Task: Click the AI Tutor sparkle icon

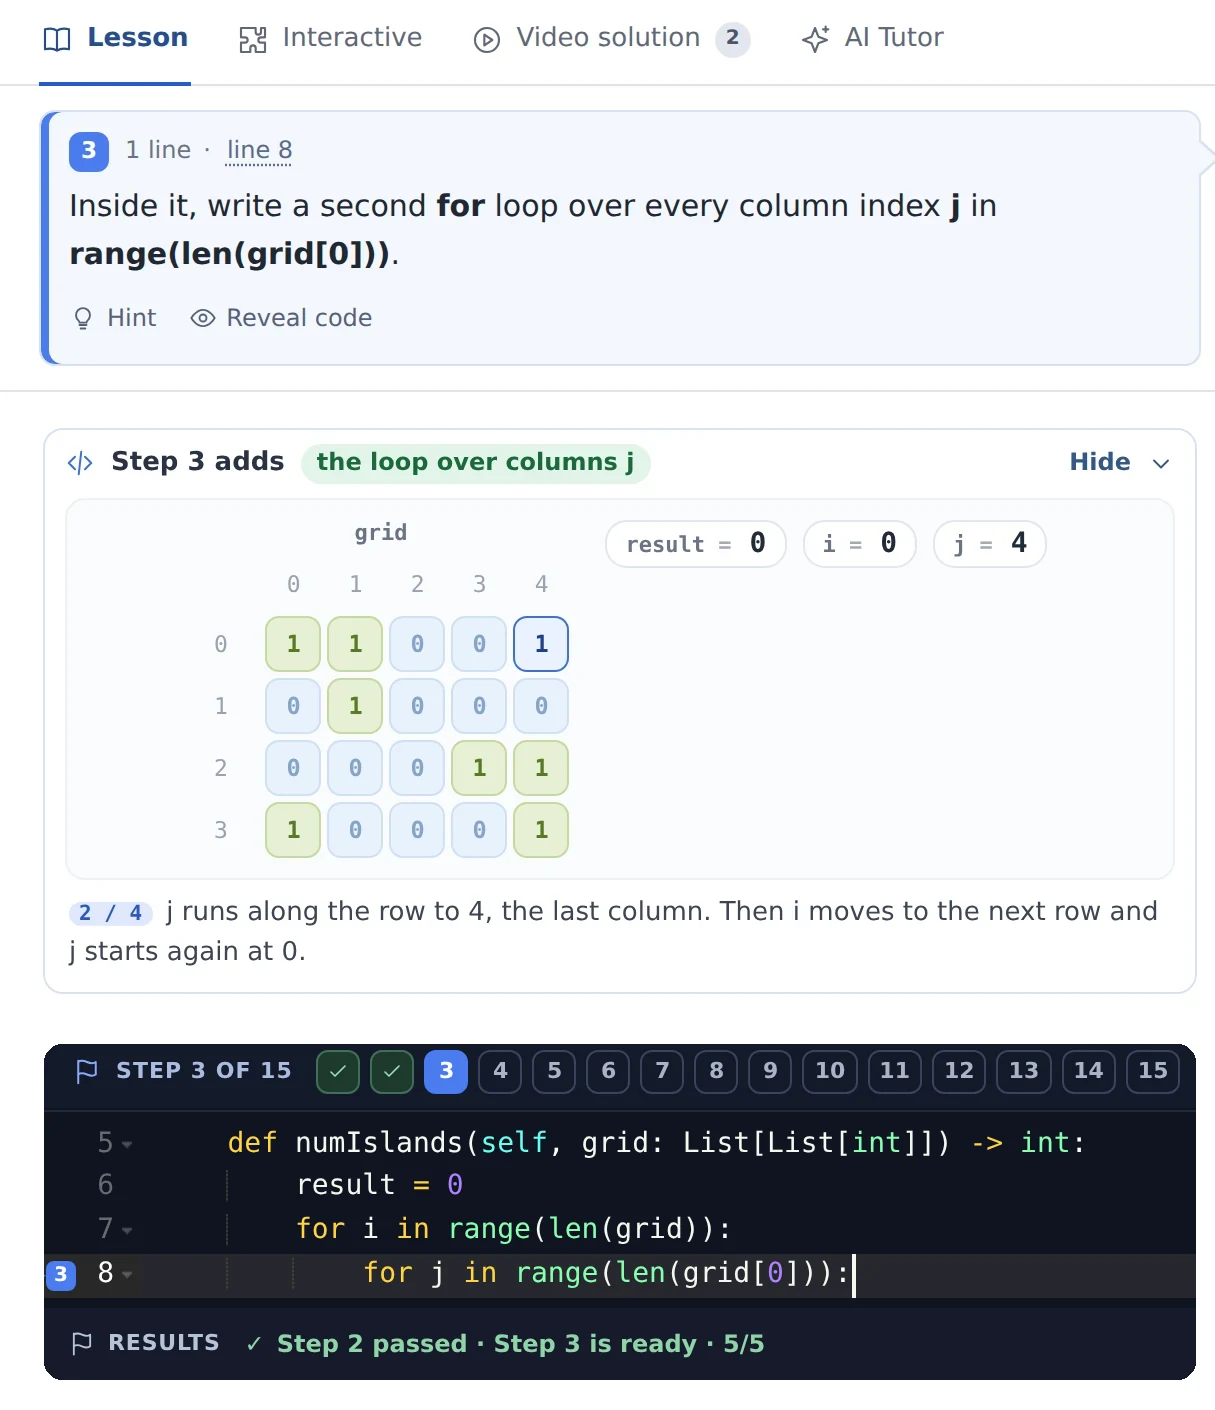Action: [815, 40]
